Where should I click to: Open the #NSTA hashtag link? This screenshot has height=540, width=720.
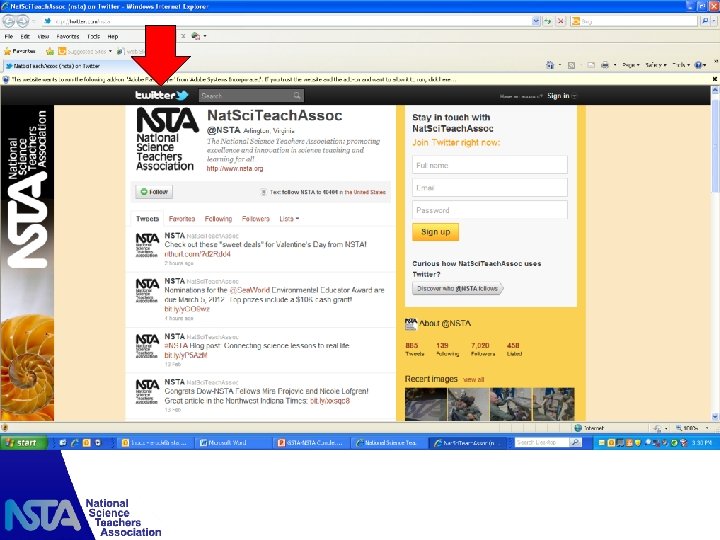[x=176, y=345]
